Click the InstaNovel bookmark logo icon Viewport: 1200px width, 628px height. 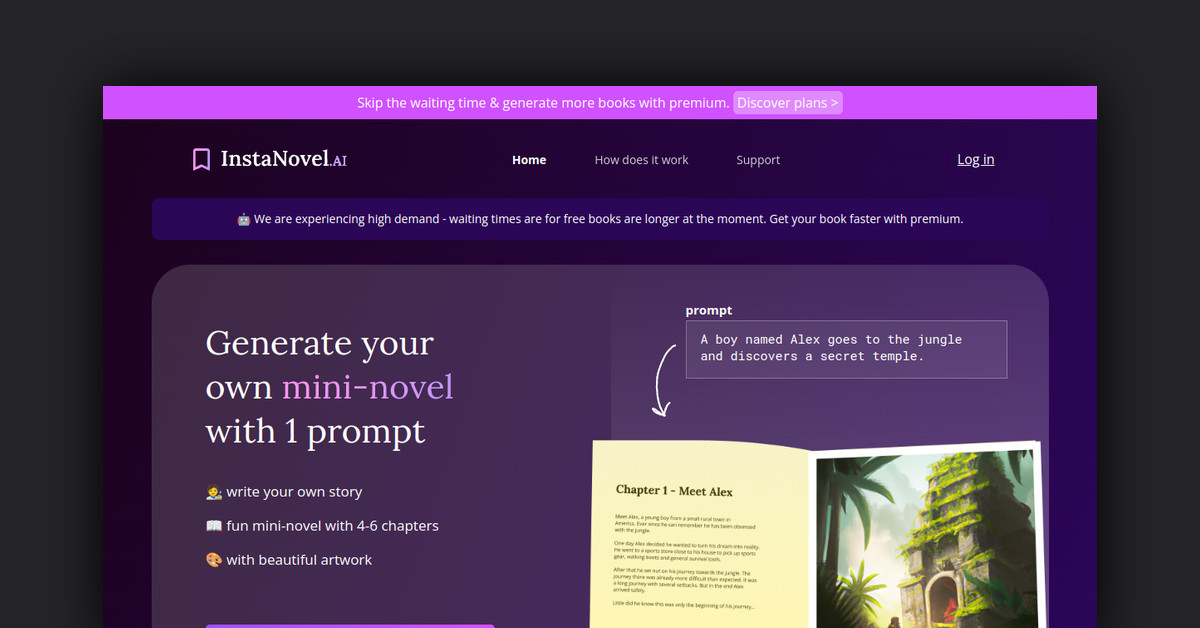point(201,160)
